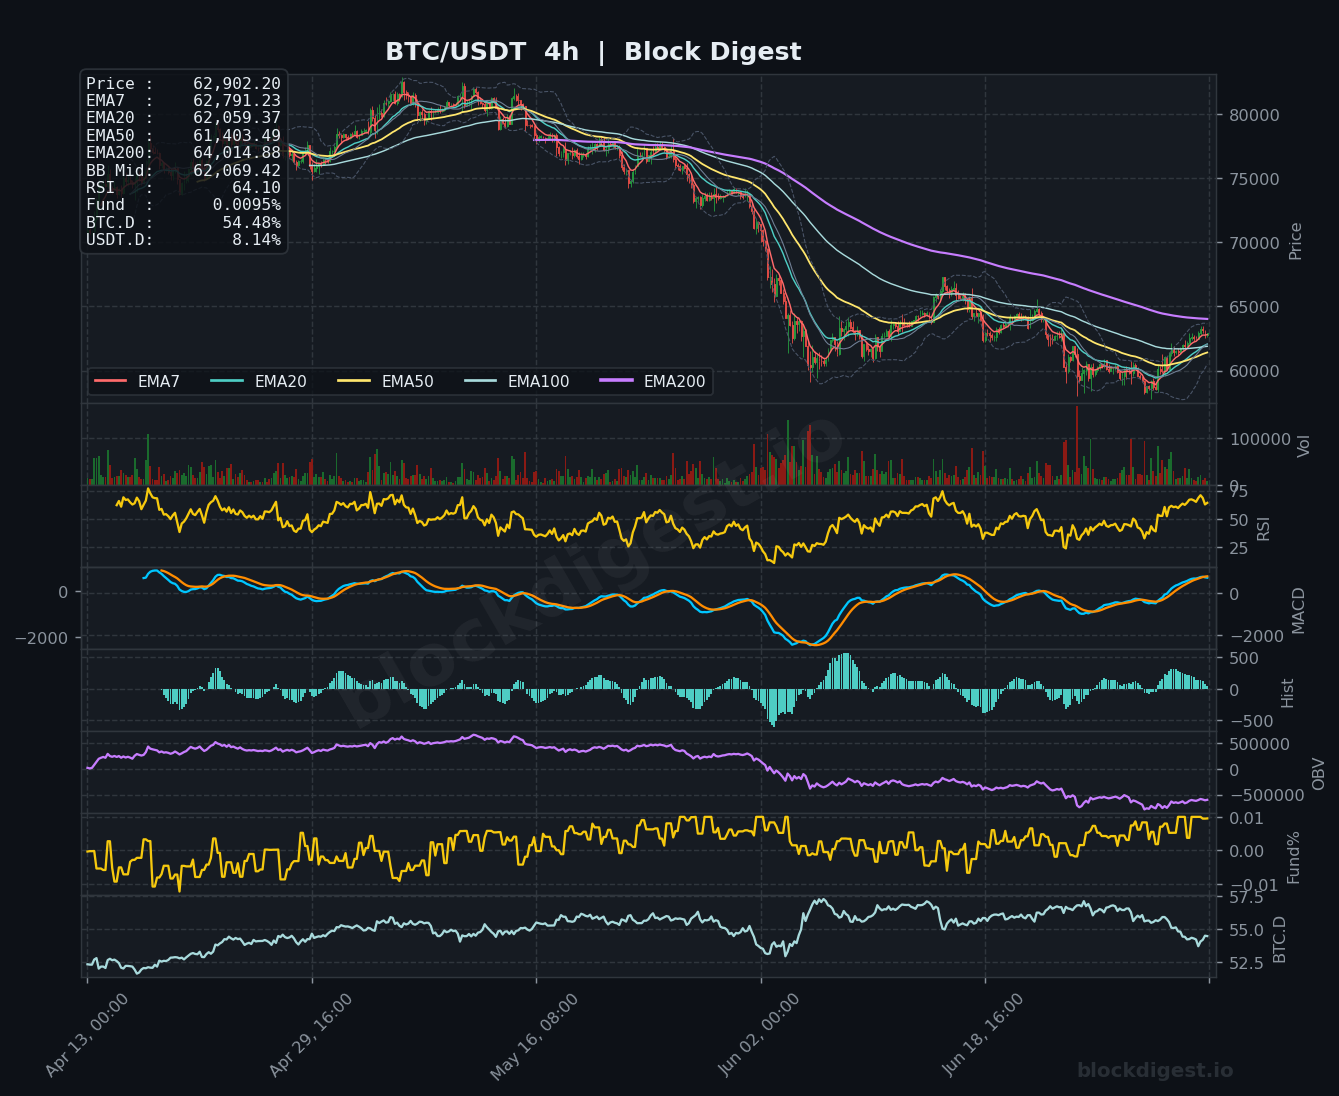This screenshot has width=1339, height=1096.
Task: Click the EMA200 legend entry
Action: [653, 381]
